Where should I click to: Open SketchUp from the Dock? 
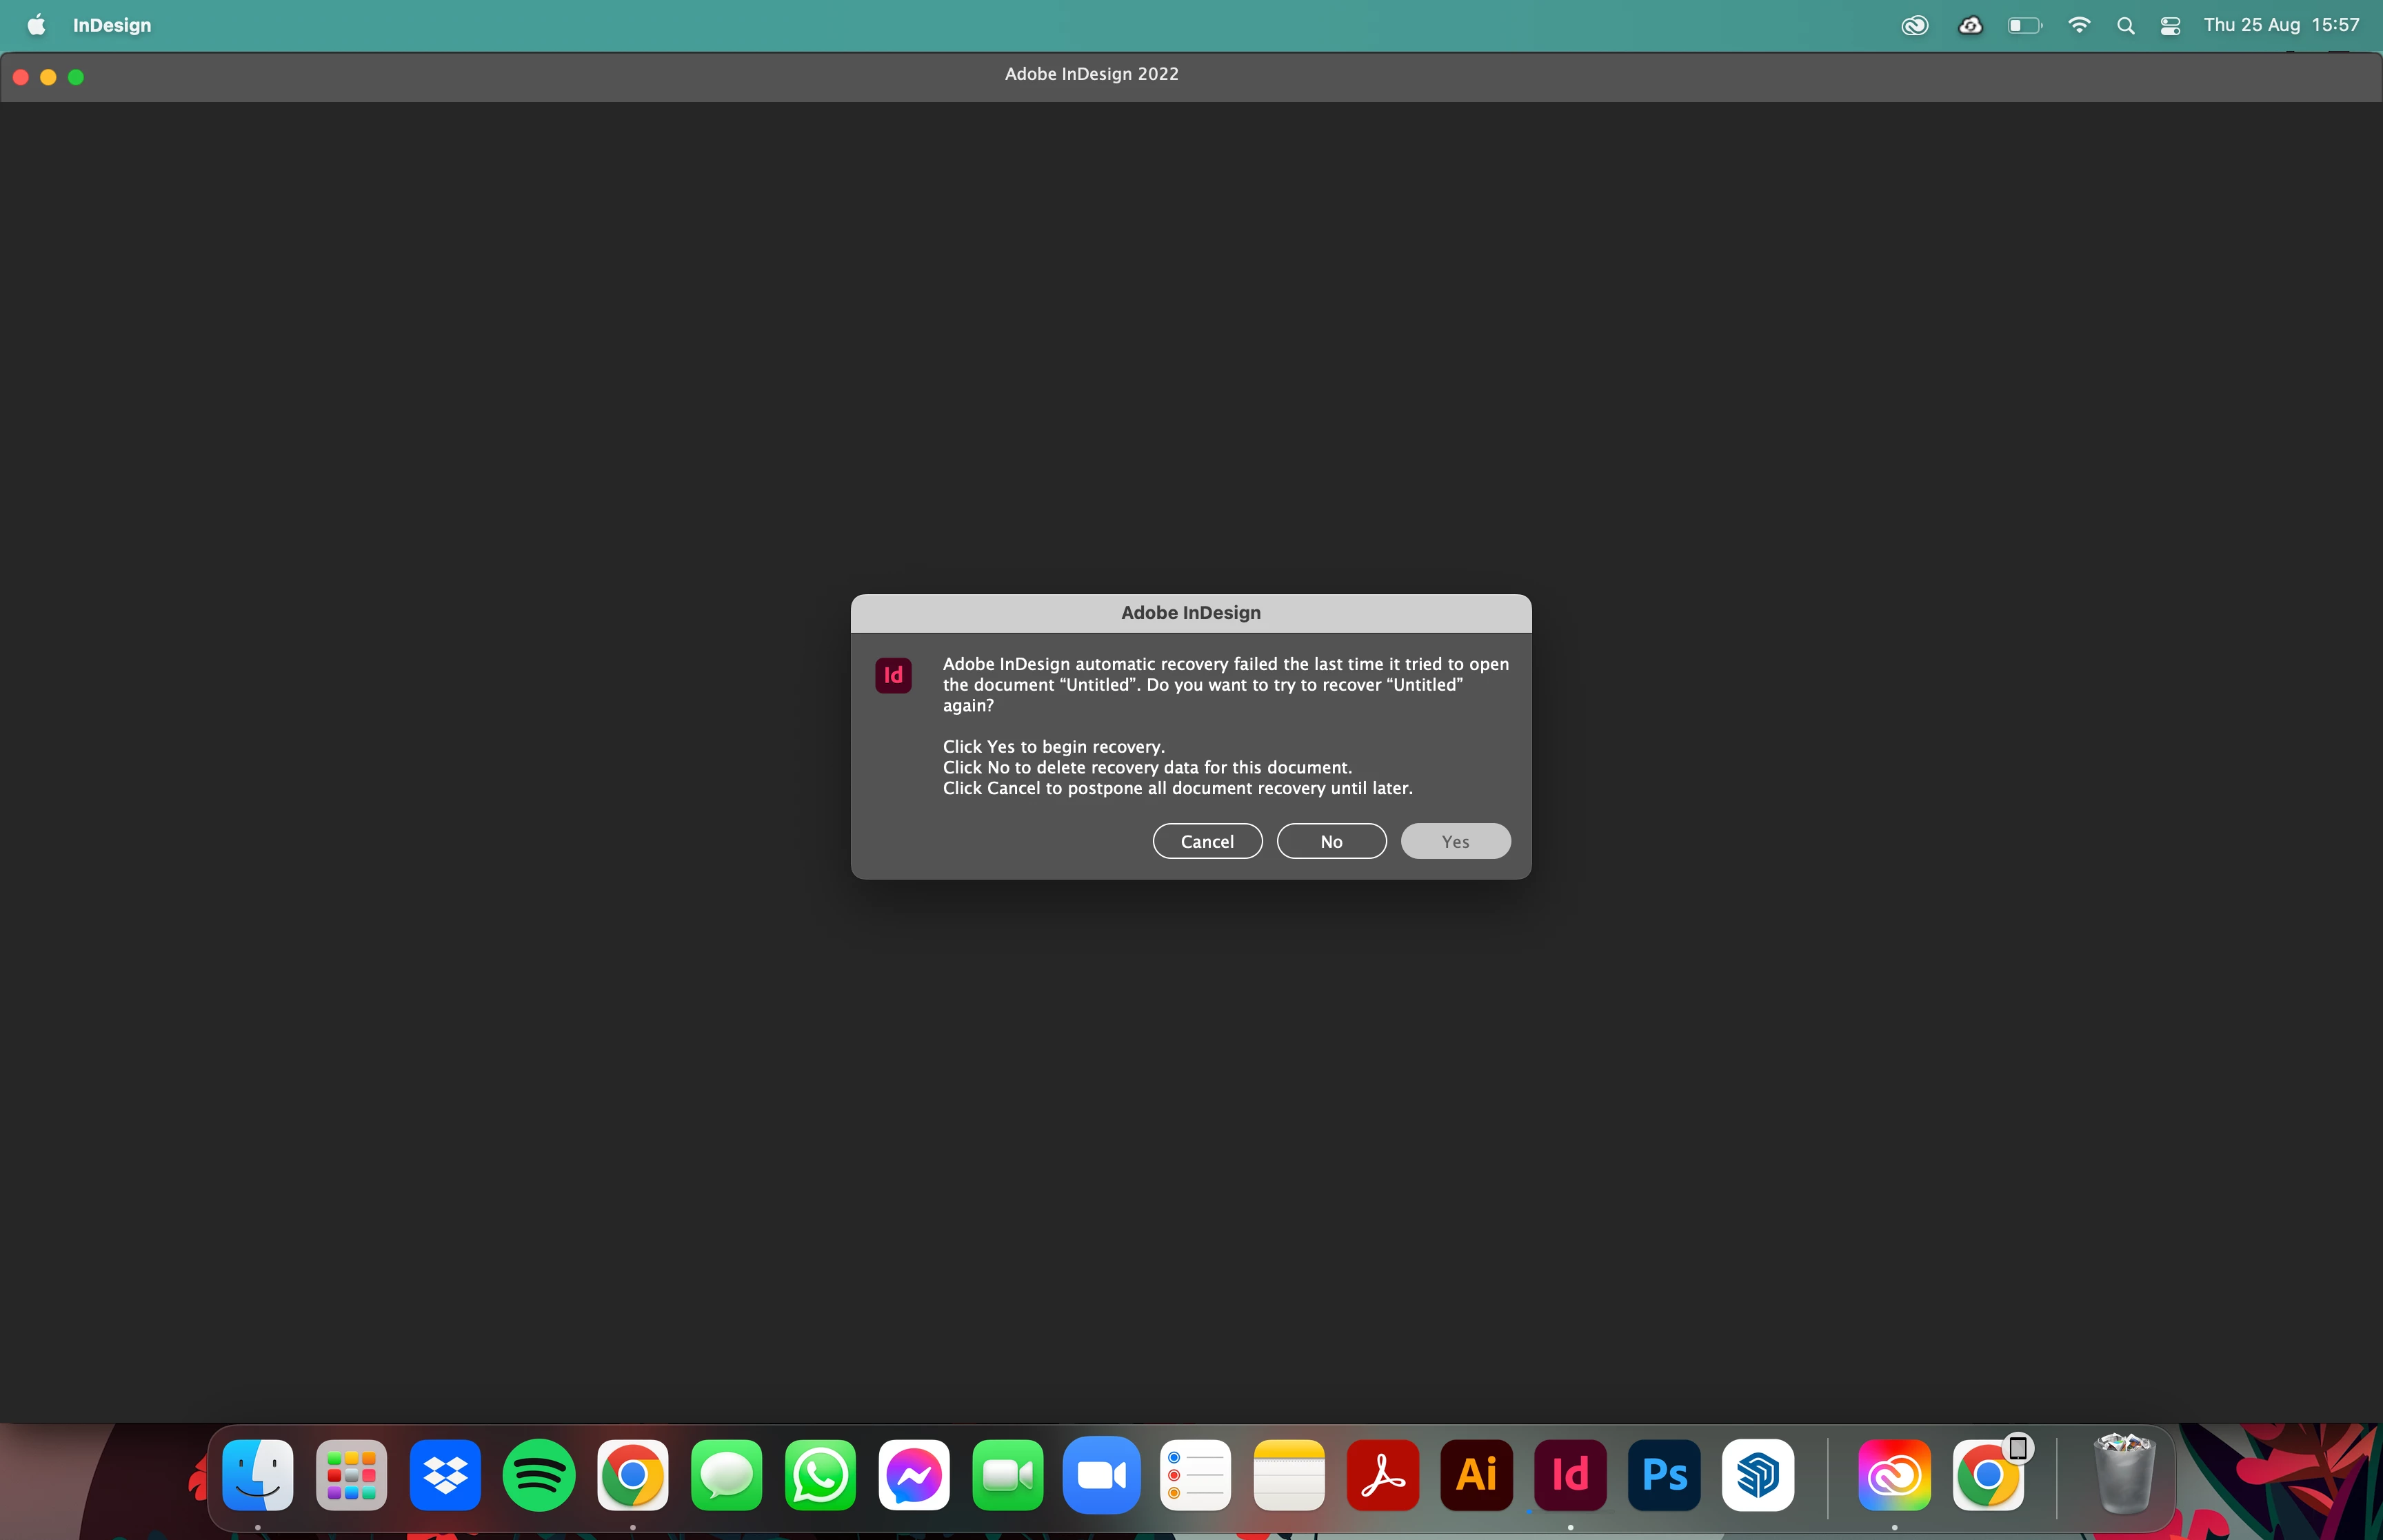pyautogui.click(x=1758, y=1475)
